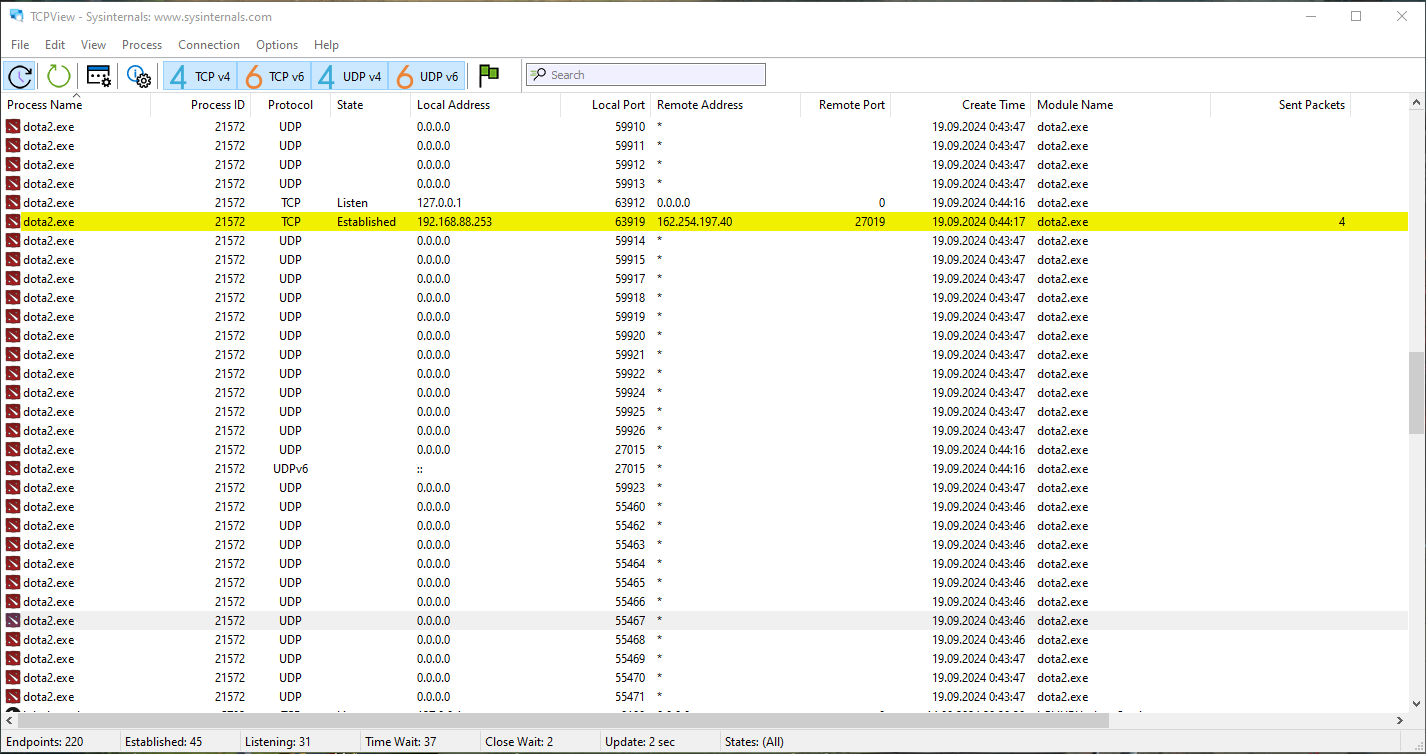Open the Connection menu
Image resolution: width=1426 pixels, height=754 pixels.
(208, 45)
